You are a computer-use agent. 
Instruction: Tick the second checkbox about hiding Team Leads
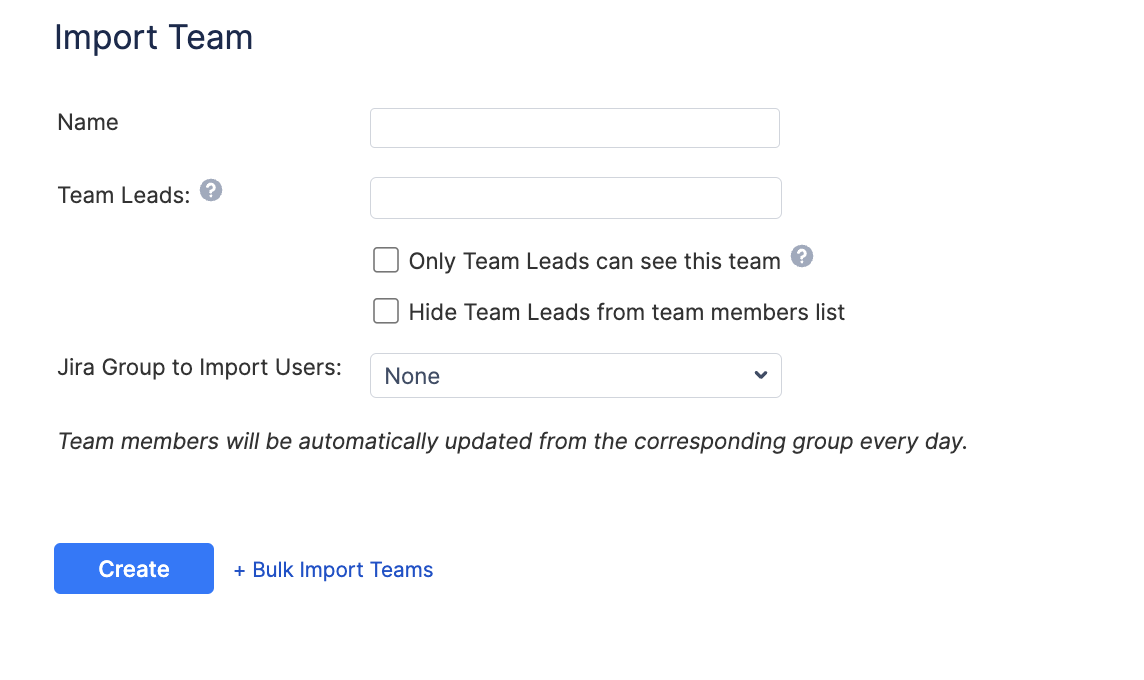coord(385,311)
